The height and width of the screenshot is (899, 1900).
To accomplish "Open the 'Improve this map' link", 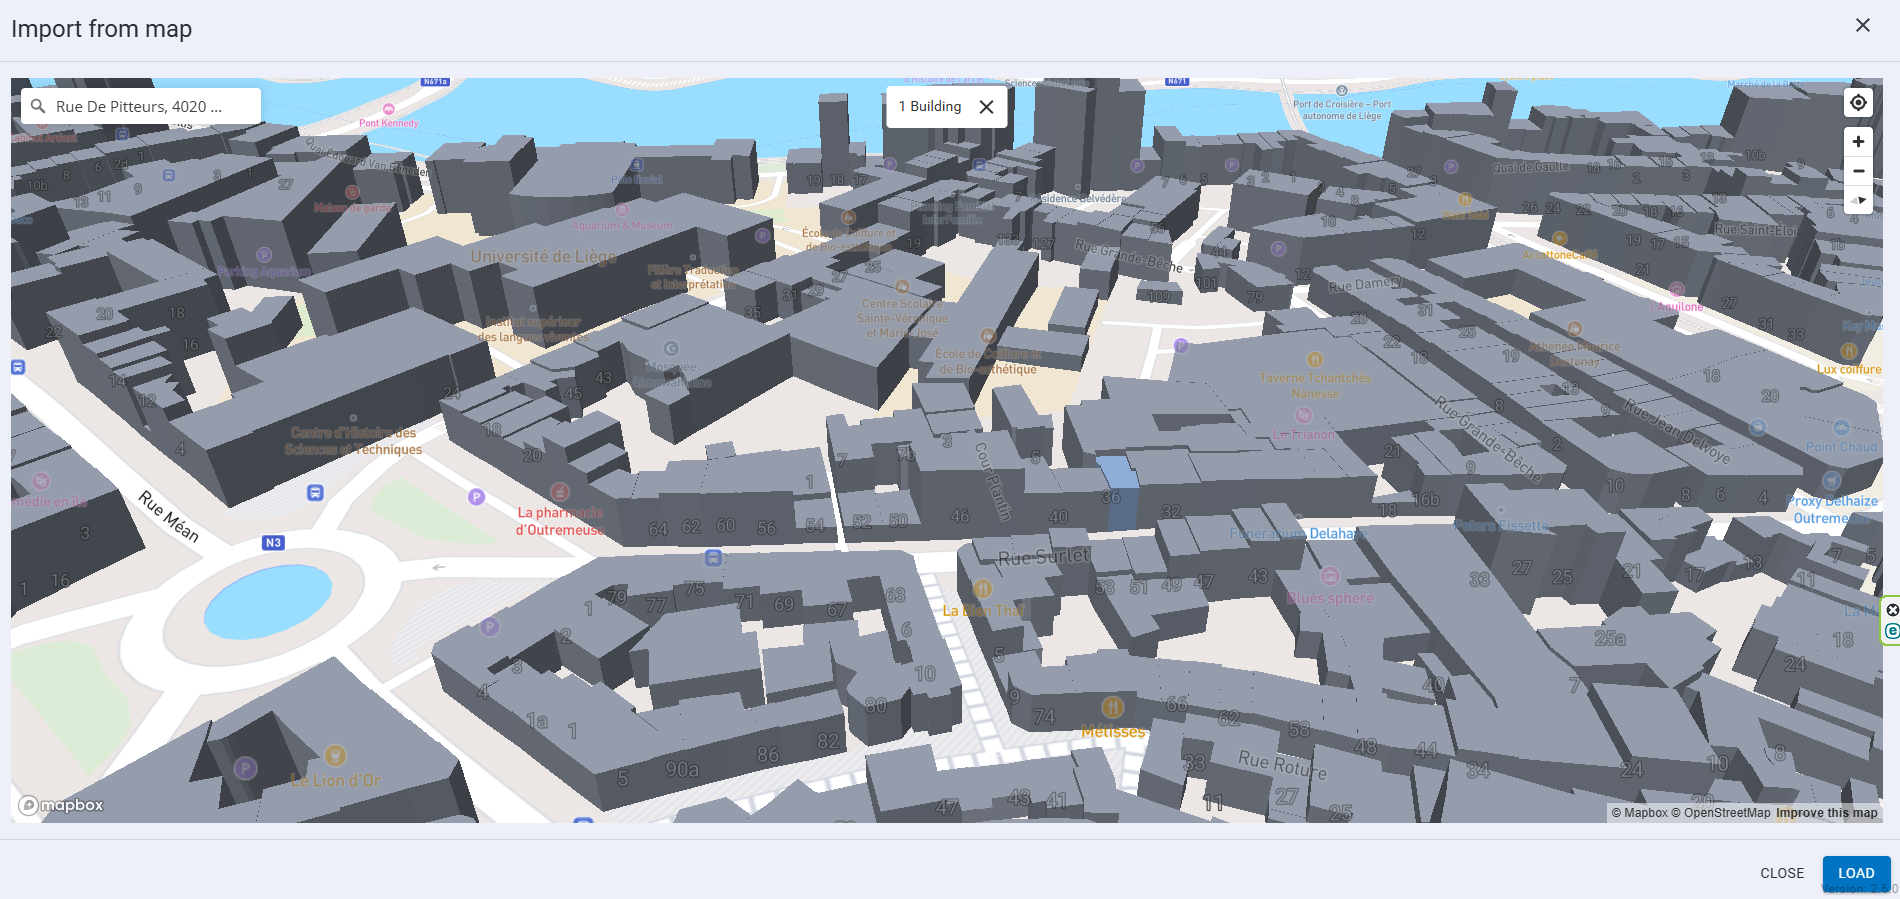I will click(1826, 813).
